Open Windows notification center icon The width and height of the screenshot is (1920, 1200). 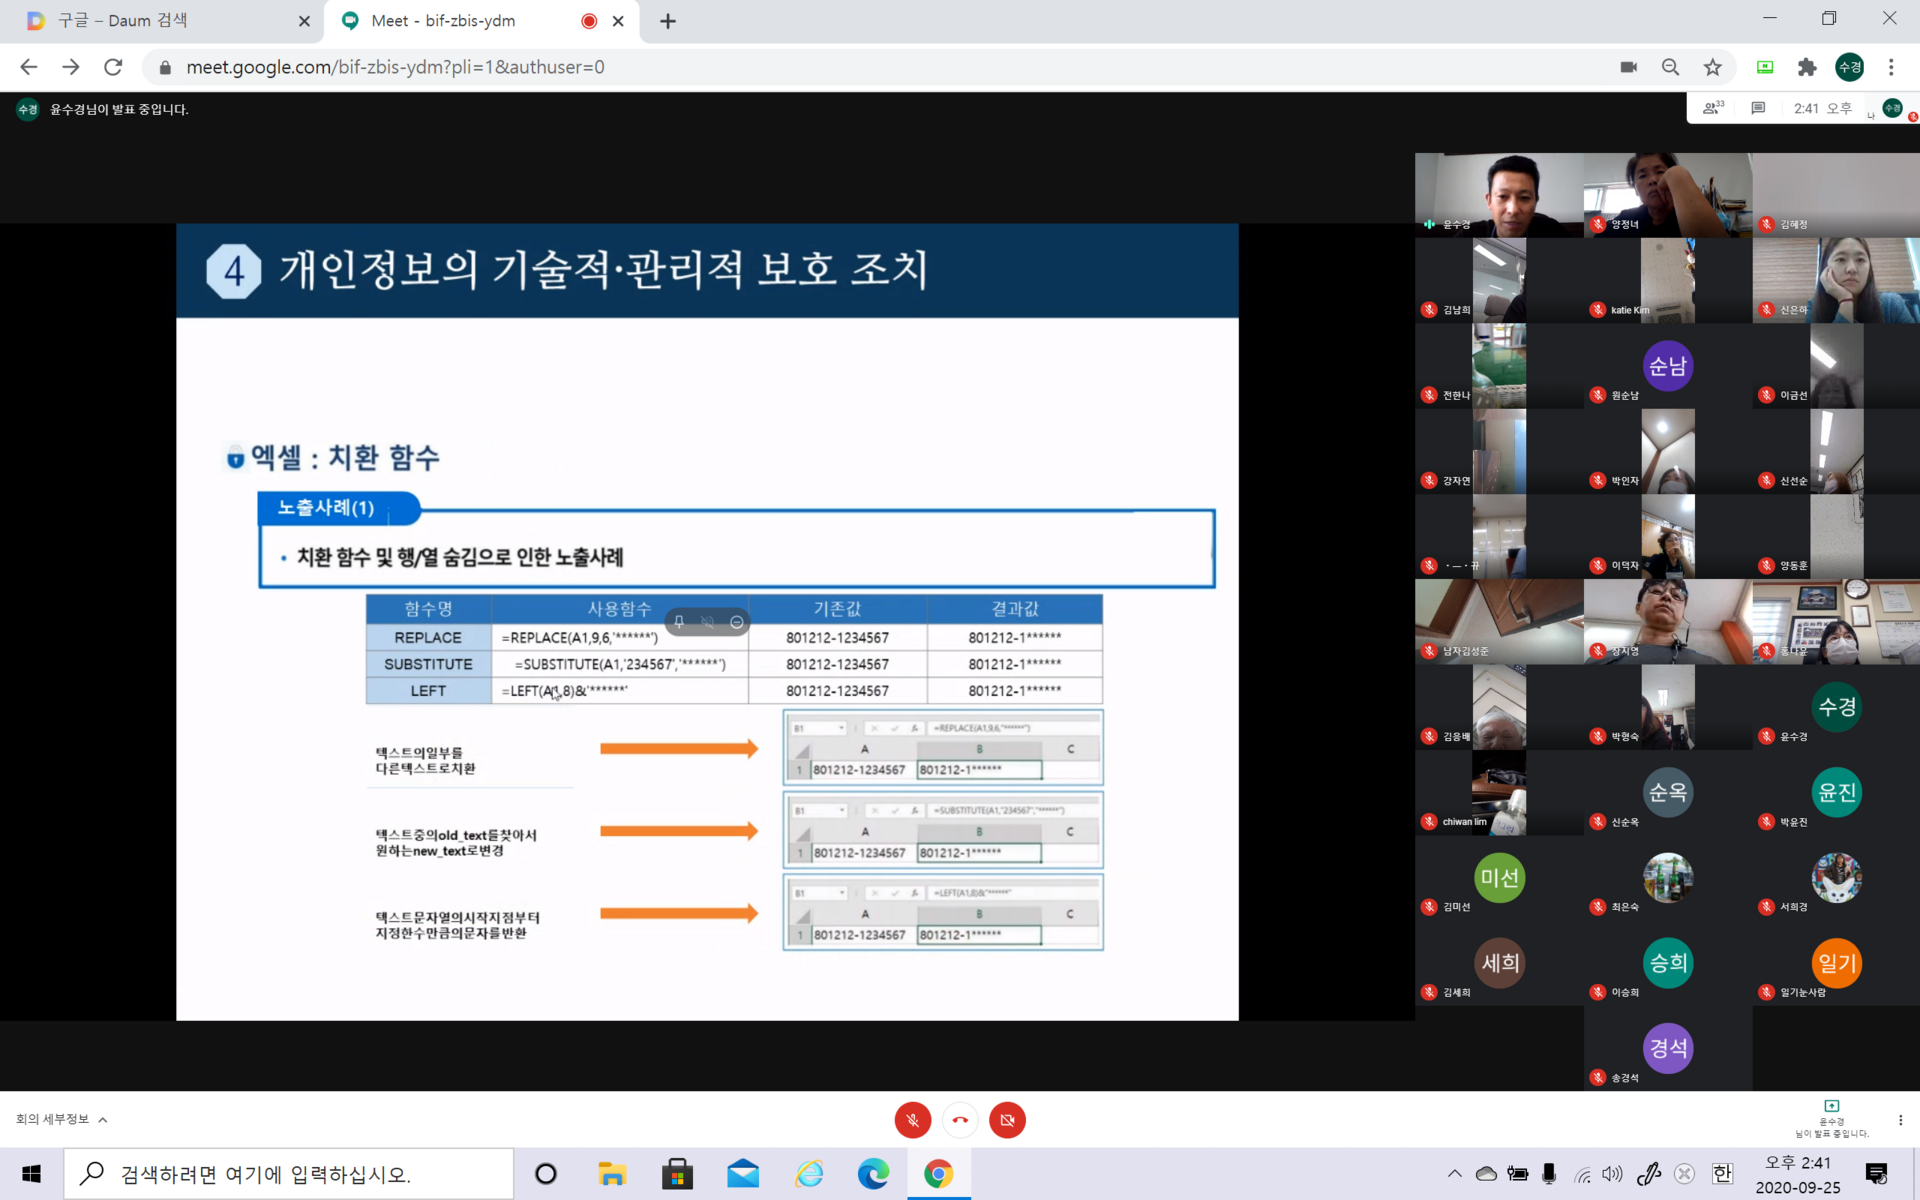[x=1877, y=1173]
